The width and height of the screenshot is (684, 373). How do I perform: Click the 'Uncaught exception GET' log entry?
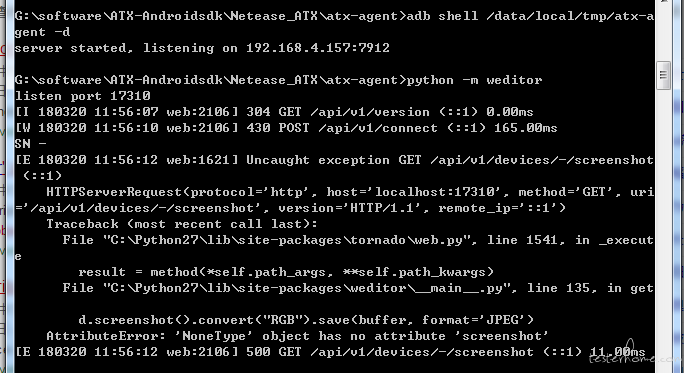click(334, 160)
